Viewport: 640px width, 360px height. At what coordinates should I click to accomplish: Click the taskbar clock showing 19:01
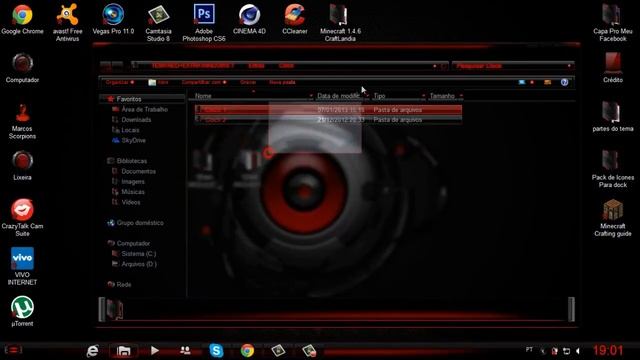[x=608, y=350]
